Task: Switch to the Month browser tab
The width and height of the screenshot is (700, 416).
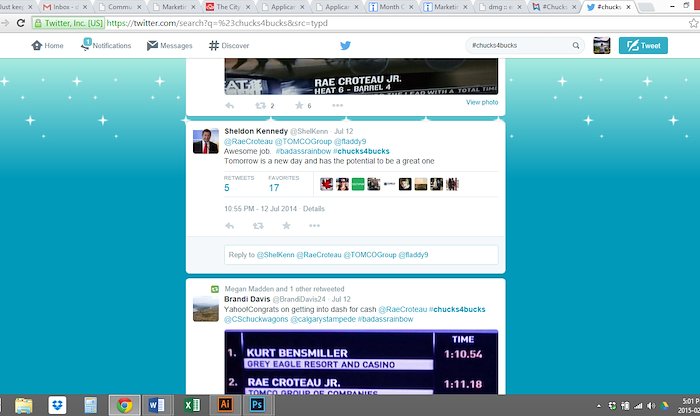Action: [389, 7]
